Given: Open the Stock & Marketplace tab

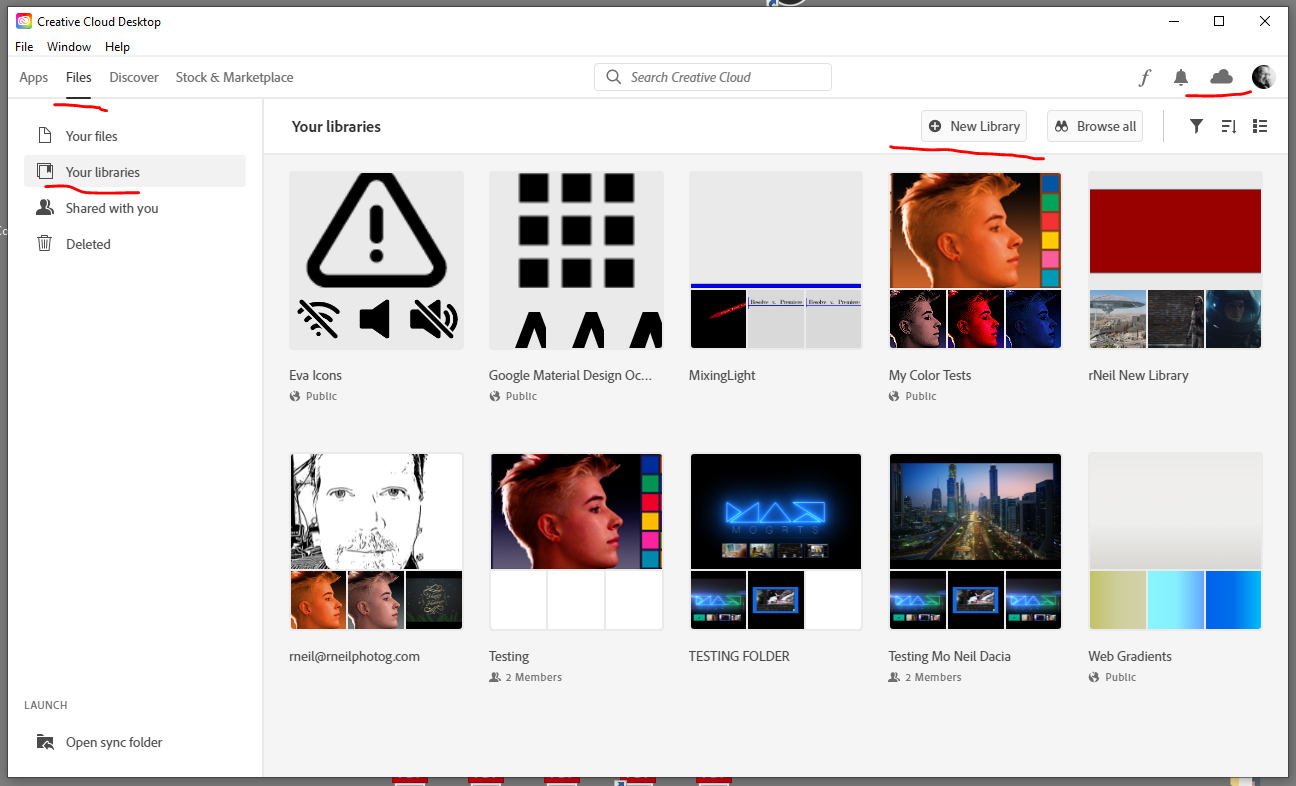Looking at the screenshot, I should (x=234, y=77).
